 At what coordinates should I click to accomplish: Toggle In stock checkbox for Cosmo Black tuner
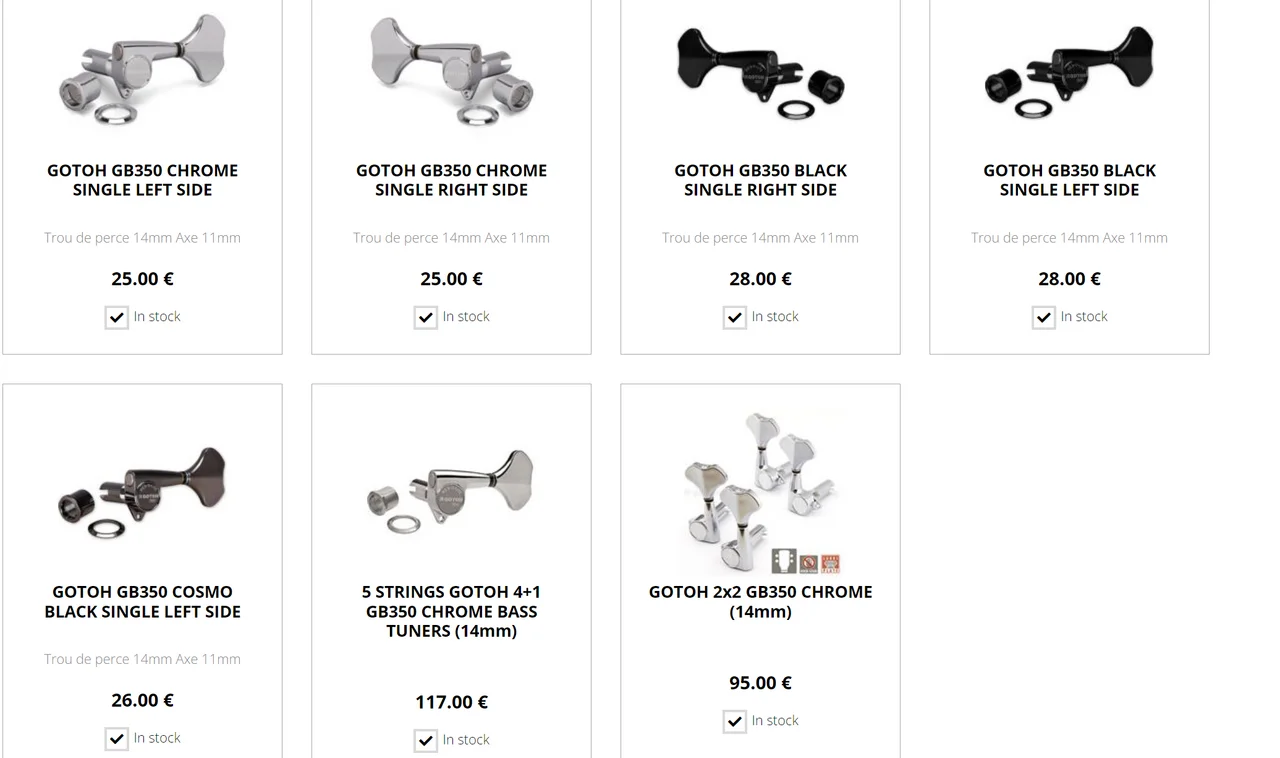click(x=117, y=740)
